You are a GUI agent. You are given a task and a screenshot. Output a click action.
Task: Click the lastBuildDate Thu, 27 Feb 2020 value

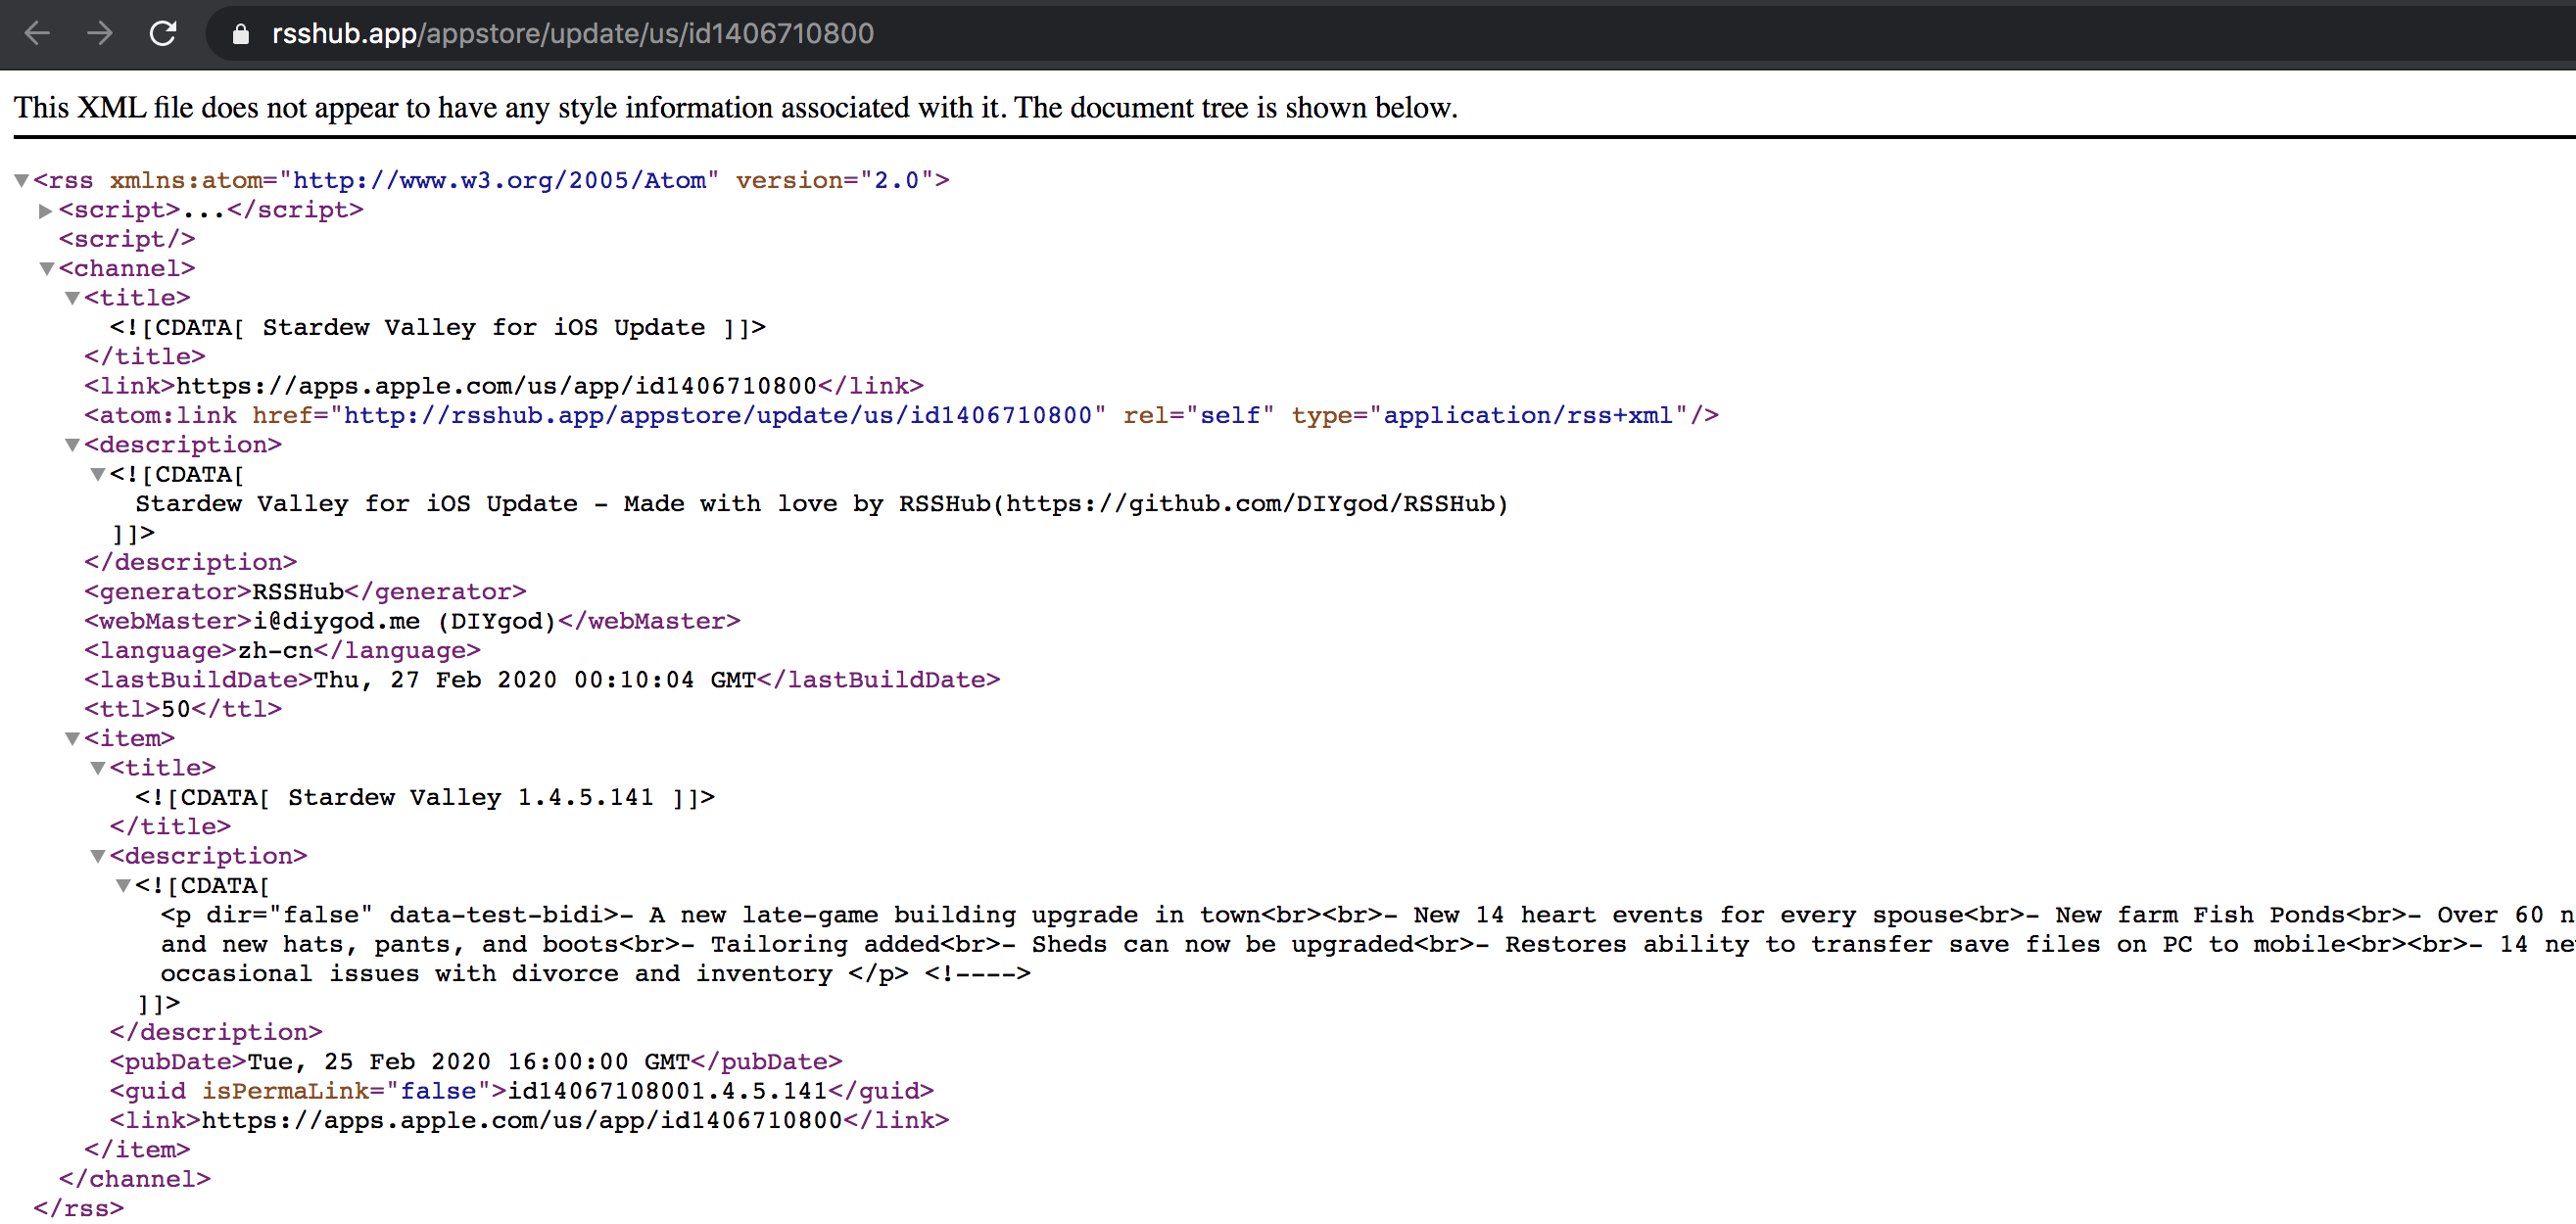535,680
